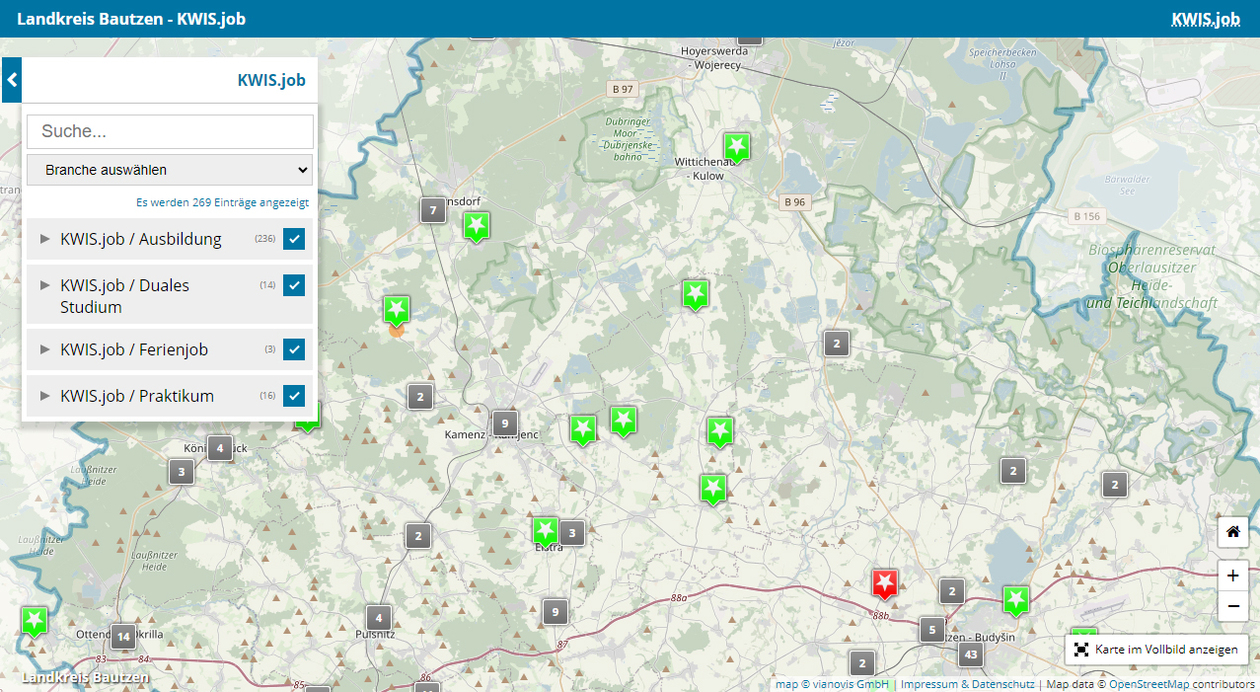Select green star marker beside cluster 7
1260x692 pixels.
[477, 226]
